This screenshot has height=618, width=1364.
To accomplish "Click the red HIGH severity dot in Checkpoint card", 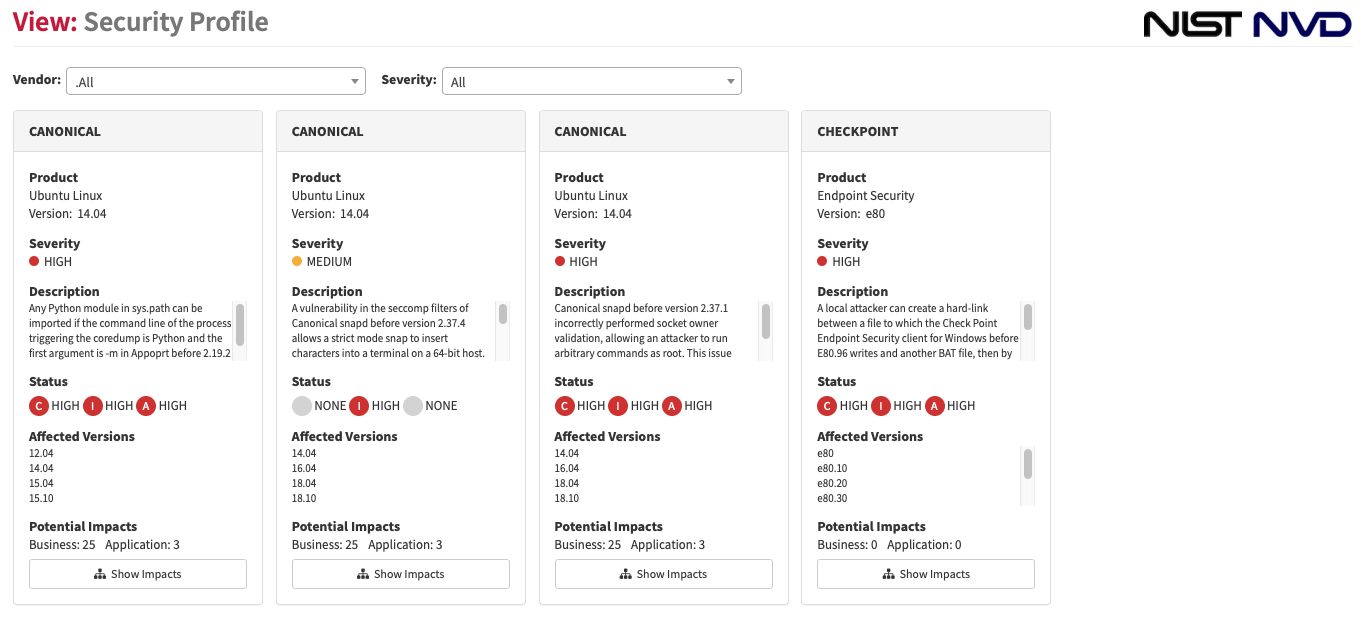I will 822,261.
